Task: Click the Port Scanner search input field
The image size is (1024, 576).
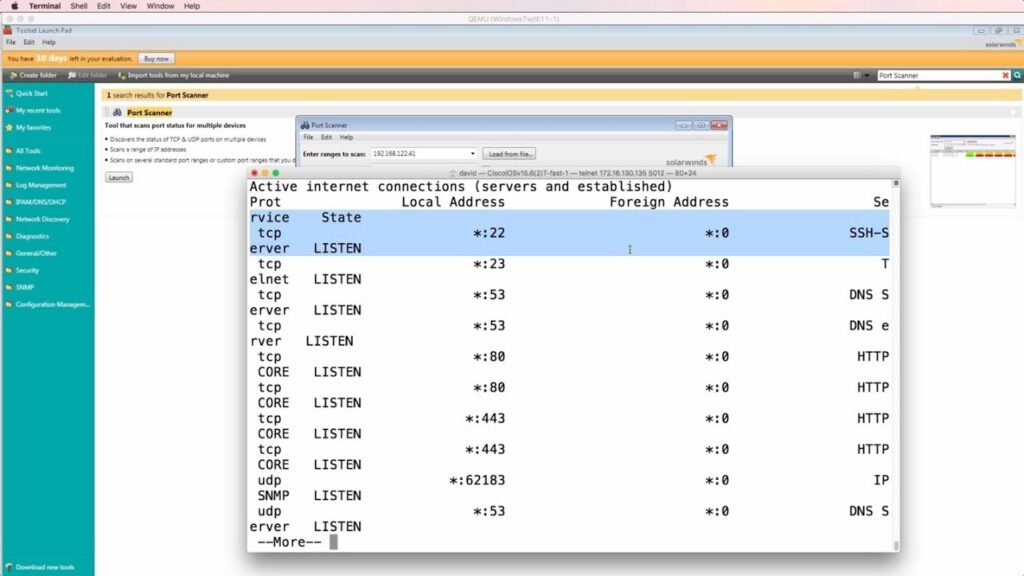Action: tap(945, 75)
